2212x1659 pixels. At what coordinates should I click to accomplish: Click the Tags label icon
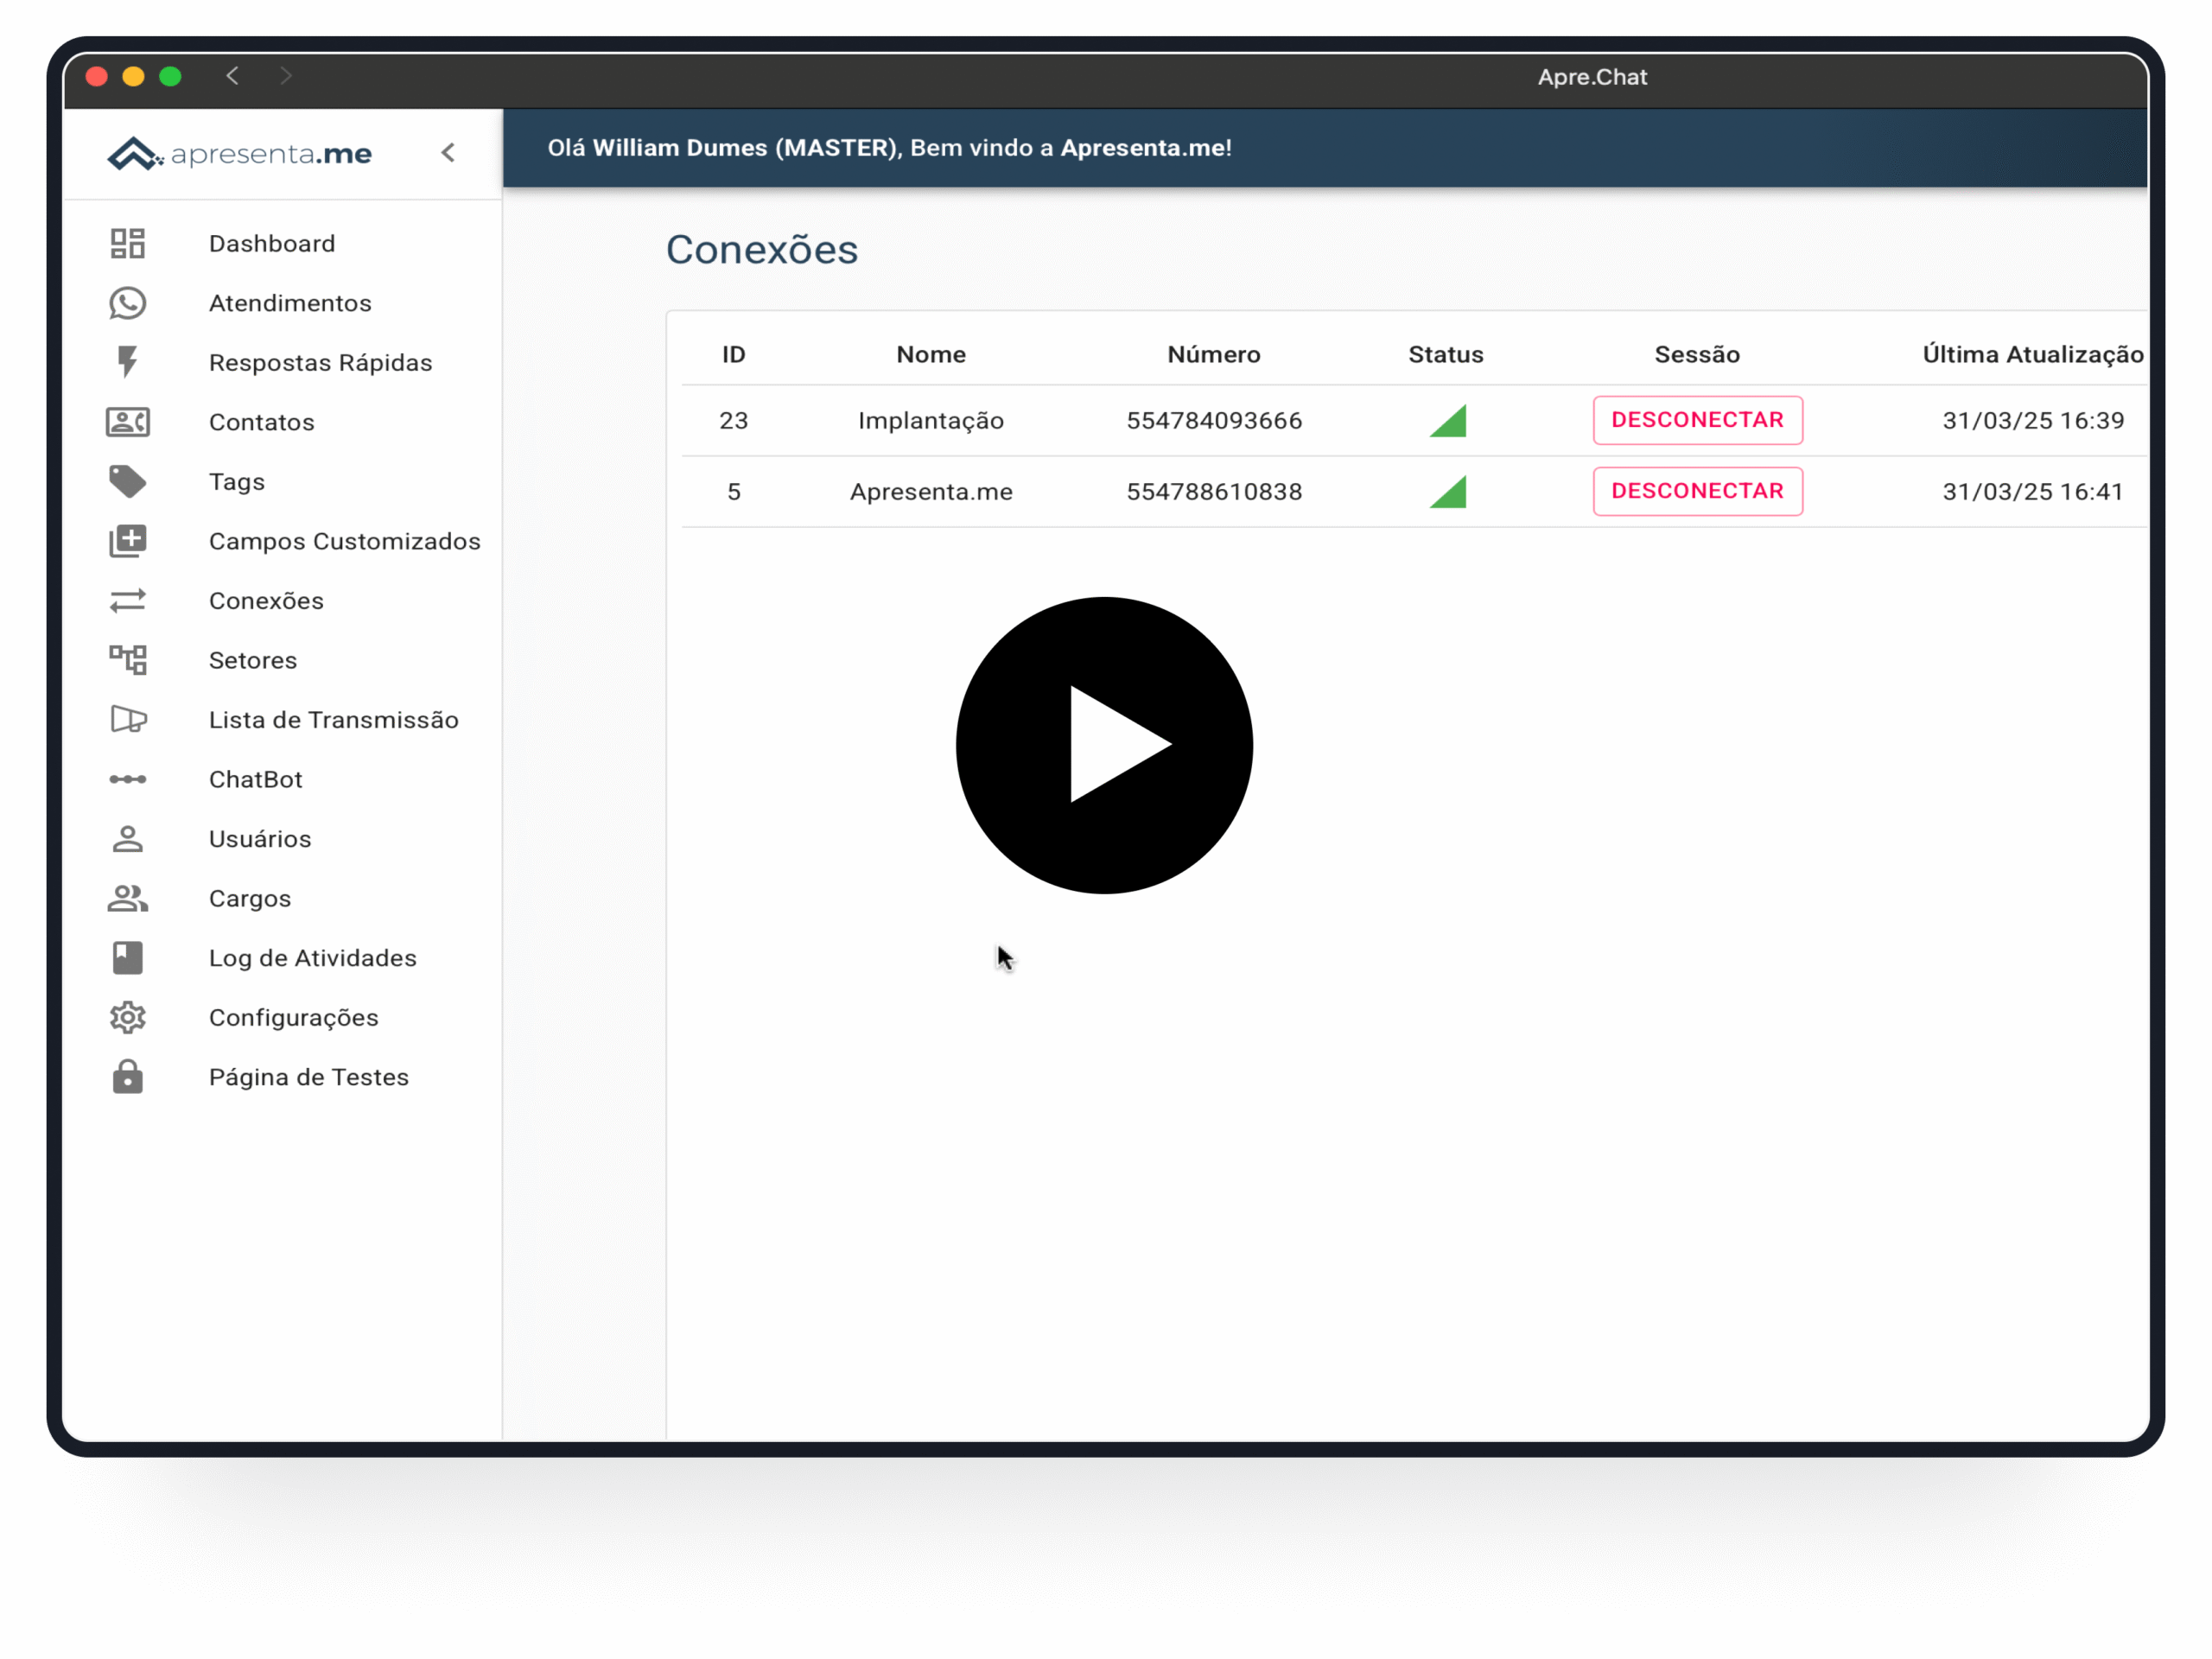click(127, 481)
